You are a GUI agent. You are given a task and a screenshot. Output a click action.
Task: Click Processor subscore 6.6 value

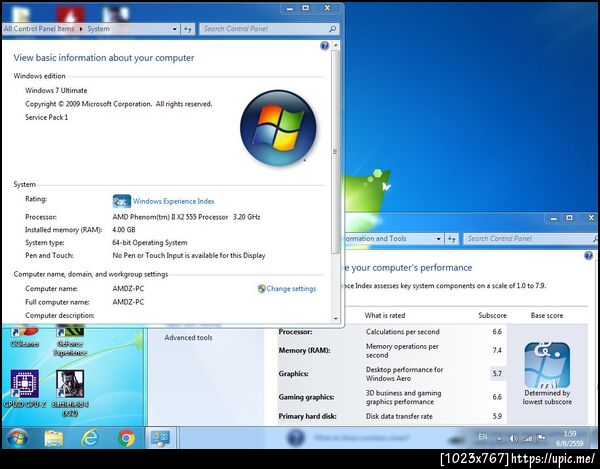pyautogui.click(x=497, y=332)
